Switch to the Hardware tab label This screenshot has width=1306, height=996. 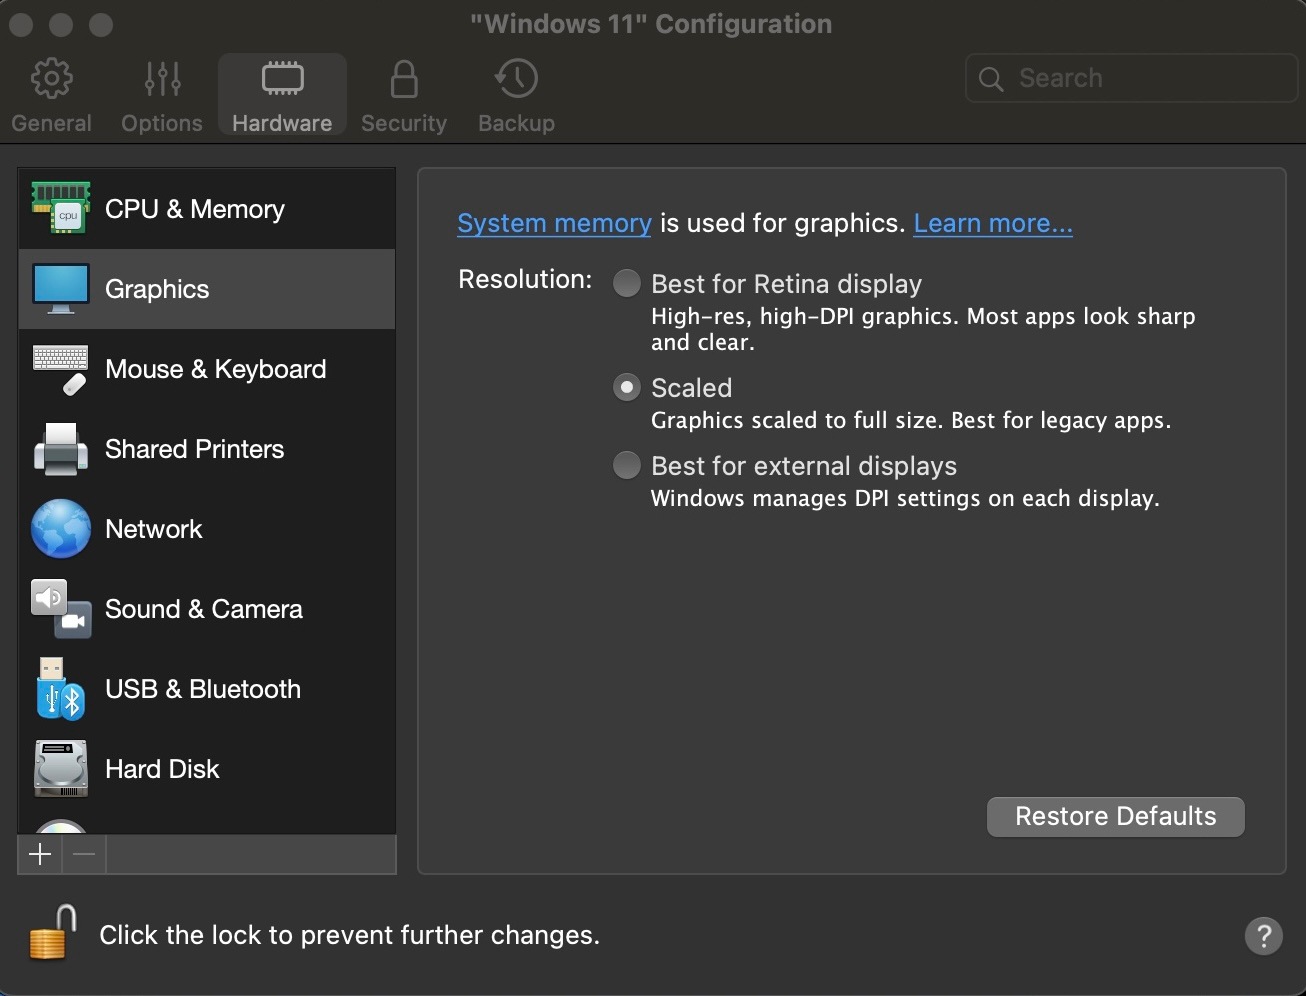(x=282, y=123)
